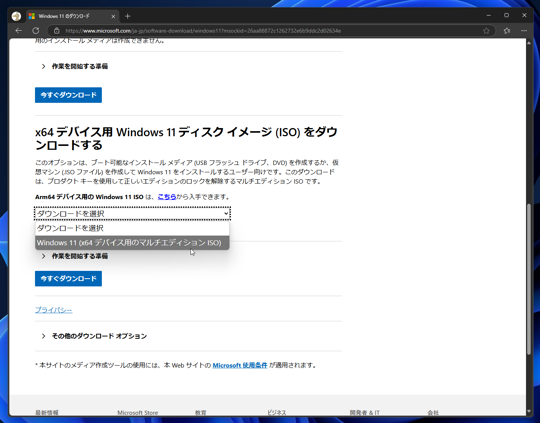Click the 会社 footer heading

tap(433, 412)
